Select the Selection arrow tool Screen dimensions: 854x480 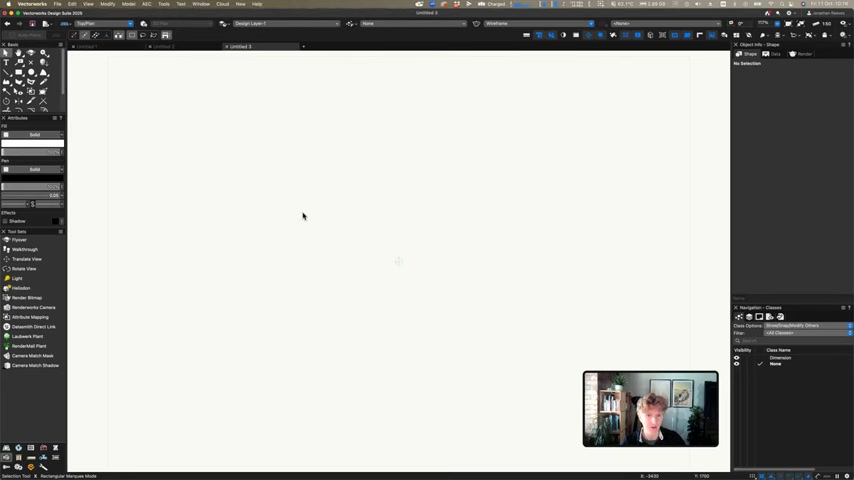6,53
